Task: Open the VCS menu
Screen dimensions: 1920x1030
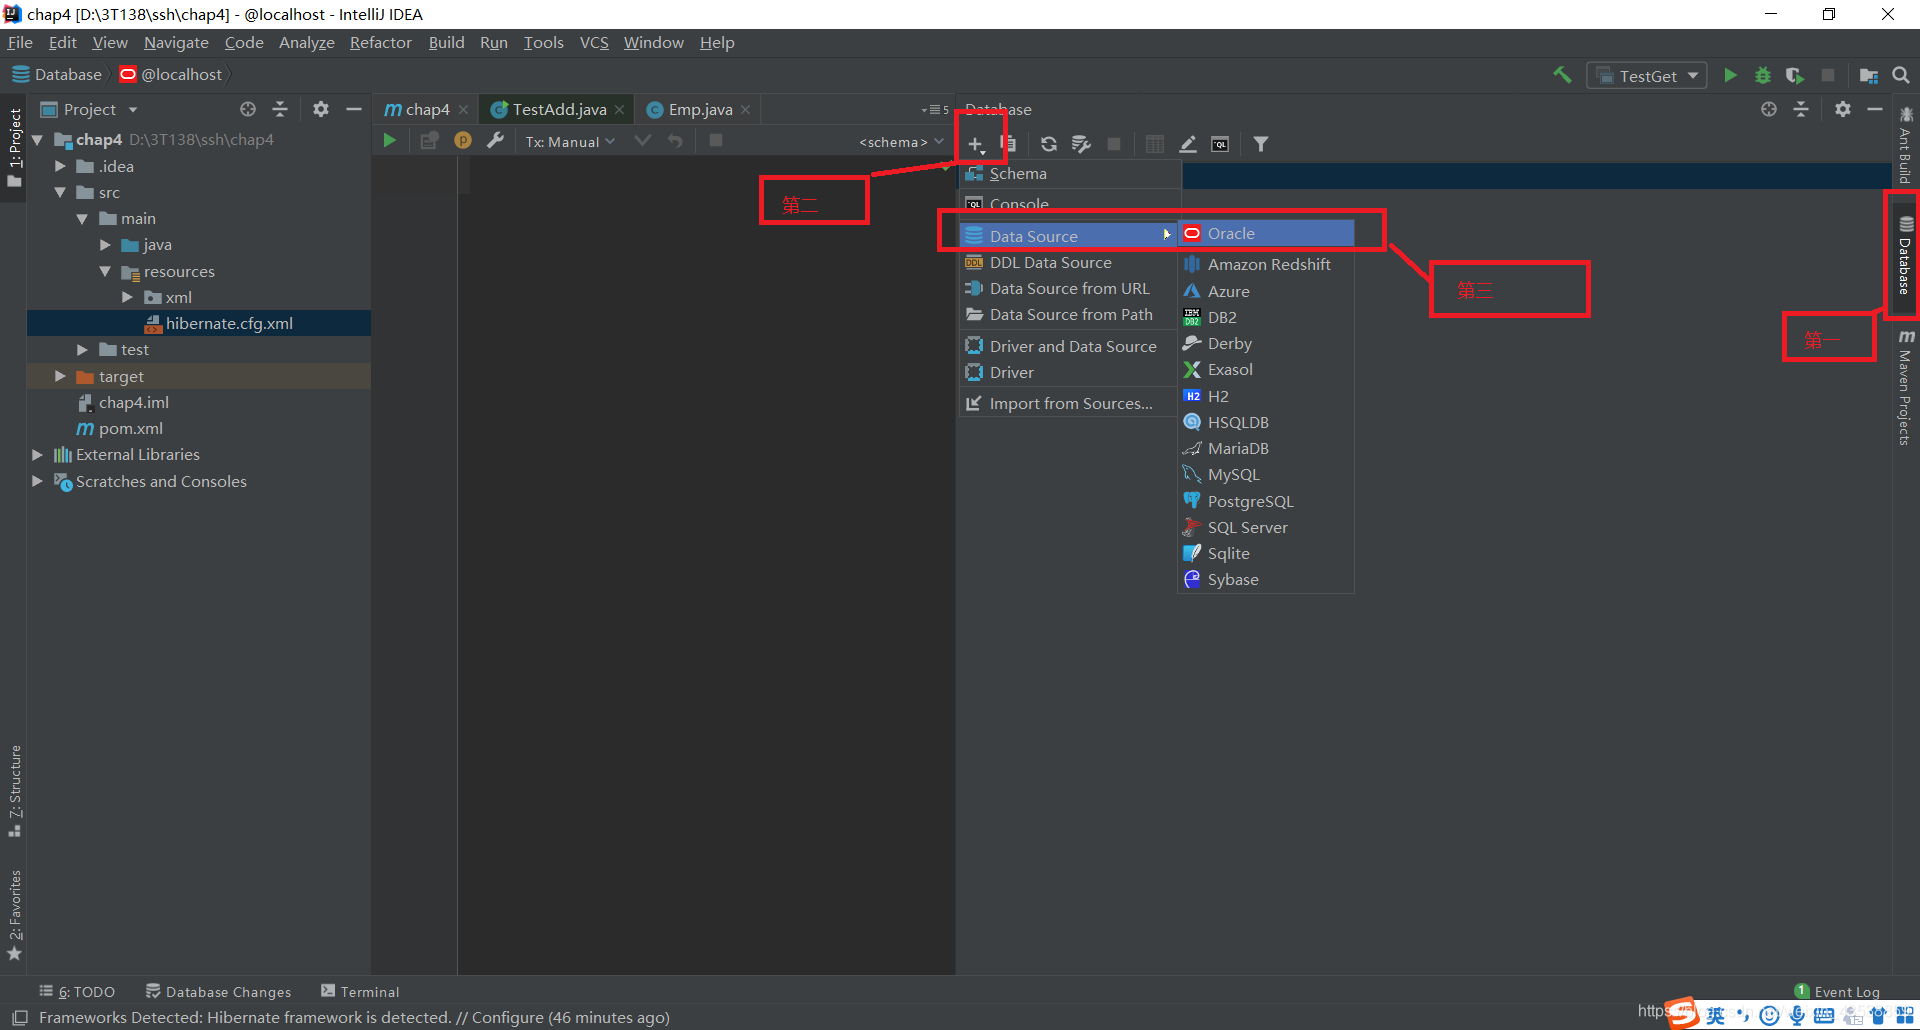Action: click(x=594, y=42)
